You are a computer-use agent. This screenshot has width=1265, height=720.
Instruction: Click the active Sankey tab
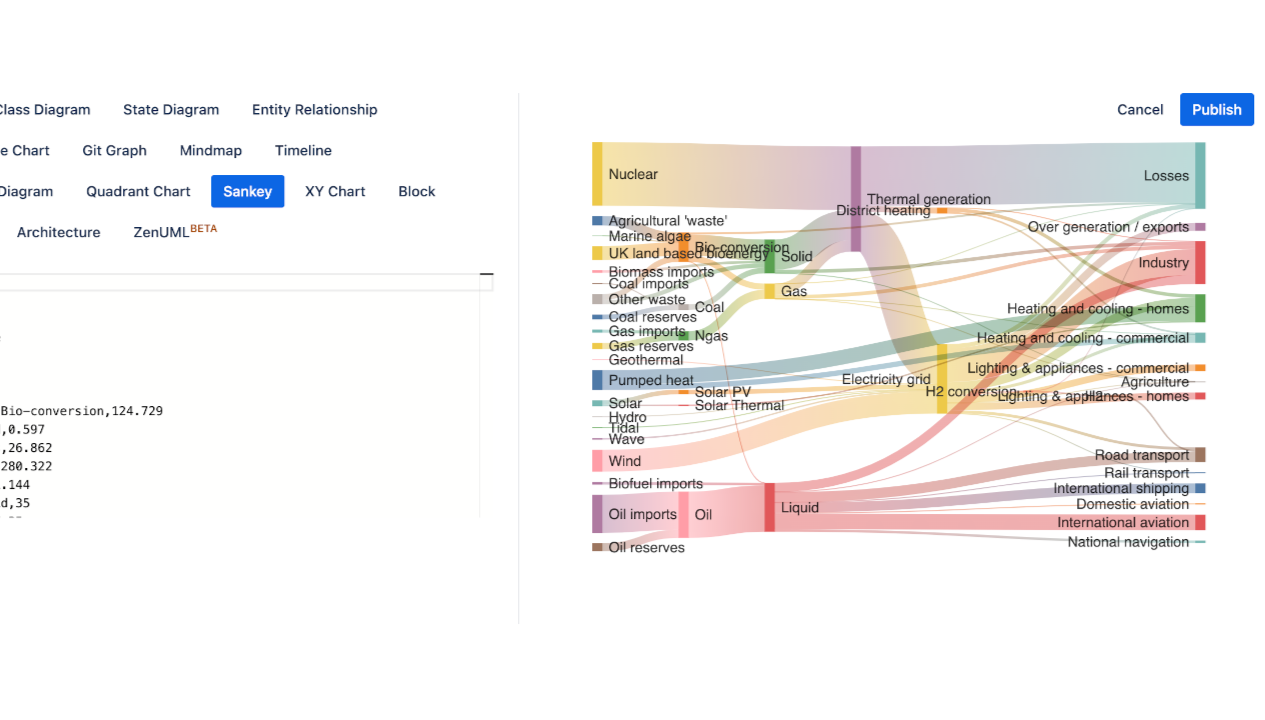pyautogui.click(x=247, y=192)
